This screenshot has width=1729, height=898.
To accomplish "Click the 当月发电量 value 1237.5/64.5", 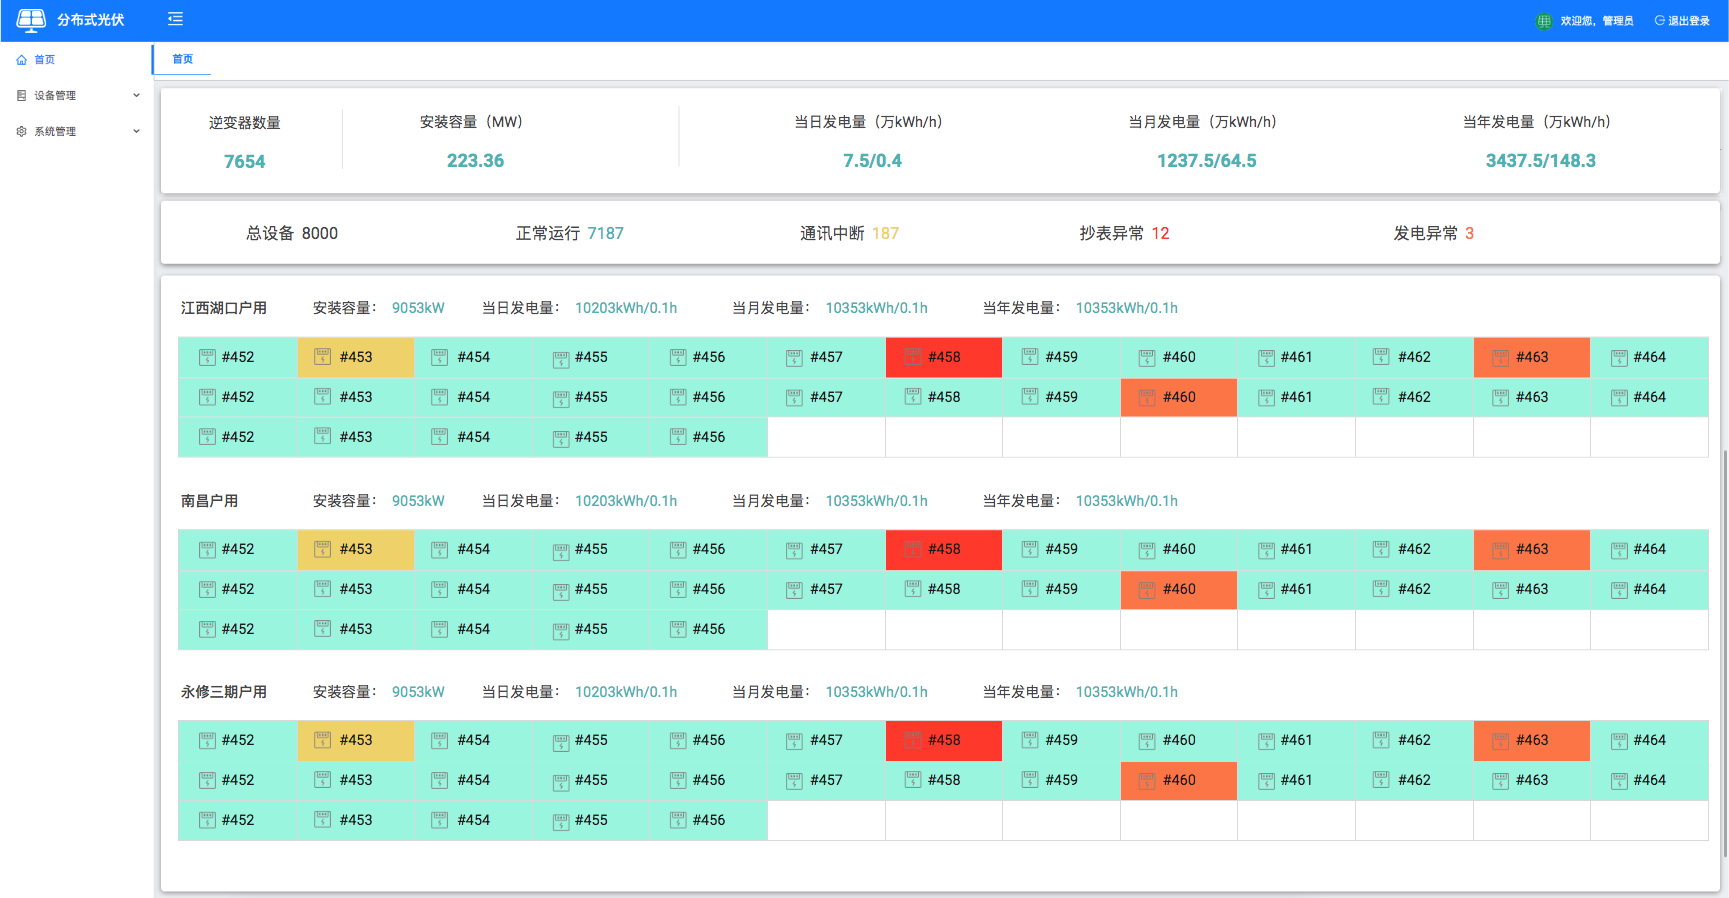I will (x=1207, y=161).
